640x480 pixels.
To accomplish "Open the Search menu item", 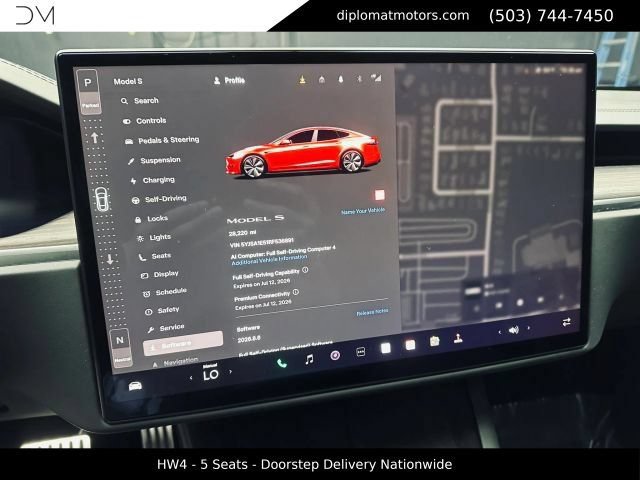I will pyautogui.click(x=140, y=100).
